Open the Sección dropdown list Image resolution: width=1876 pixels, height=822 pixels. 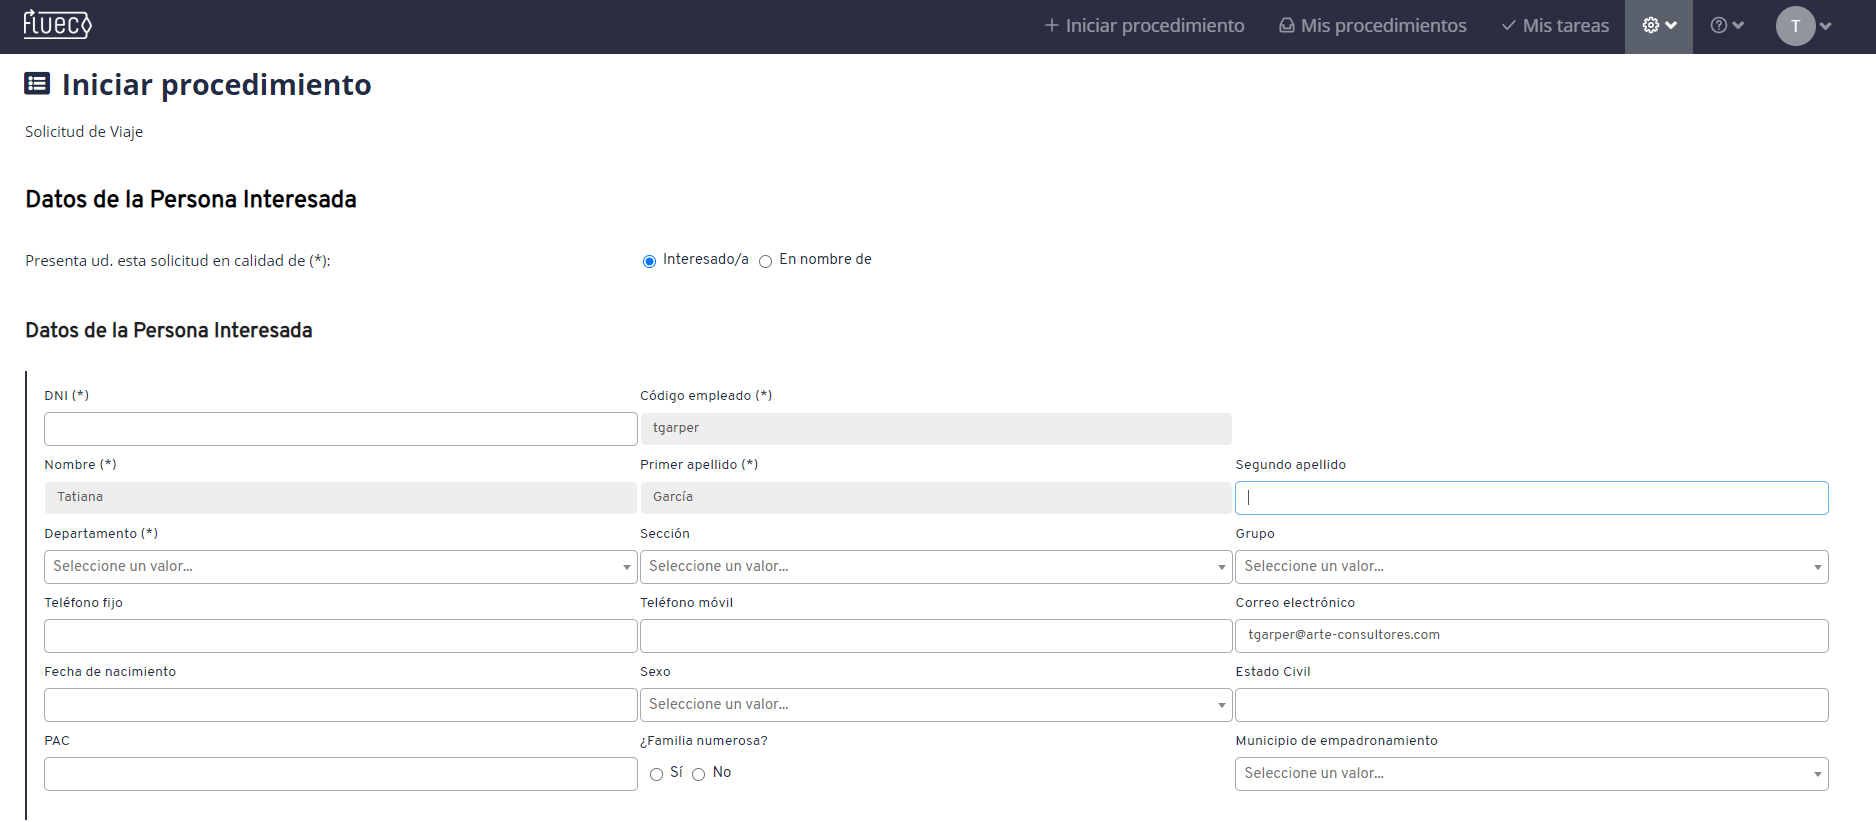click(935, 567)
